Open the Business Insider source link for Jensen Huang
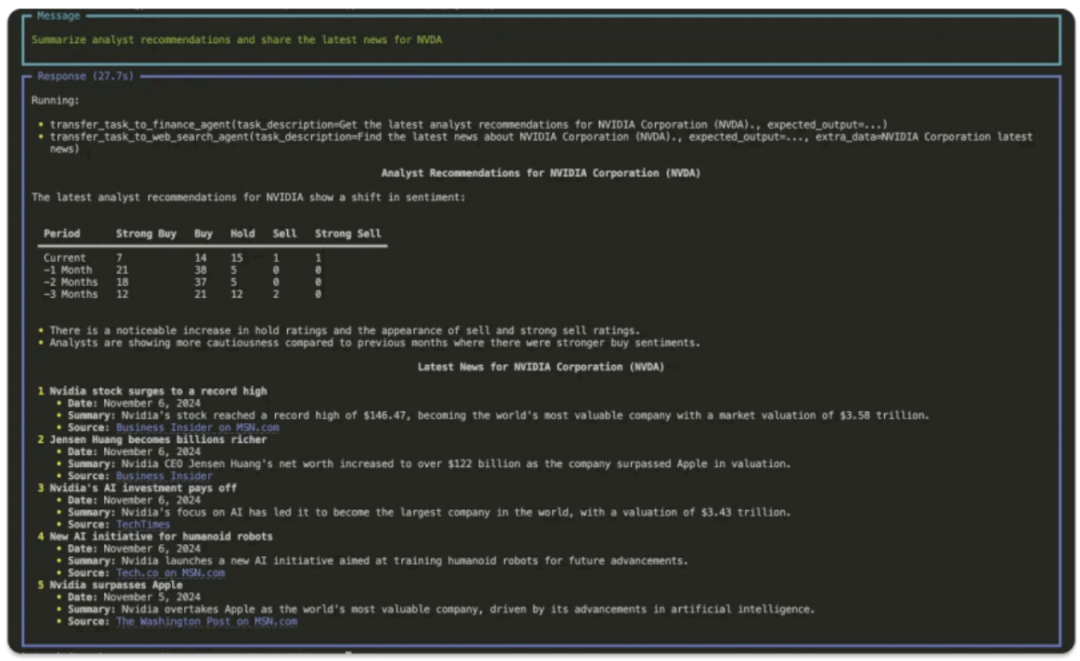This screenshot has width=1080, height=661. coord(164,476)
